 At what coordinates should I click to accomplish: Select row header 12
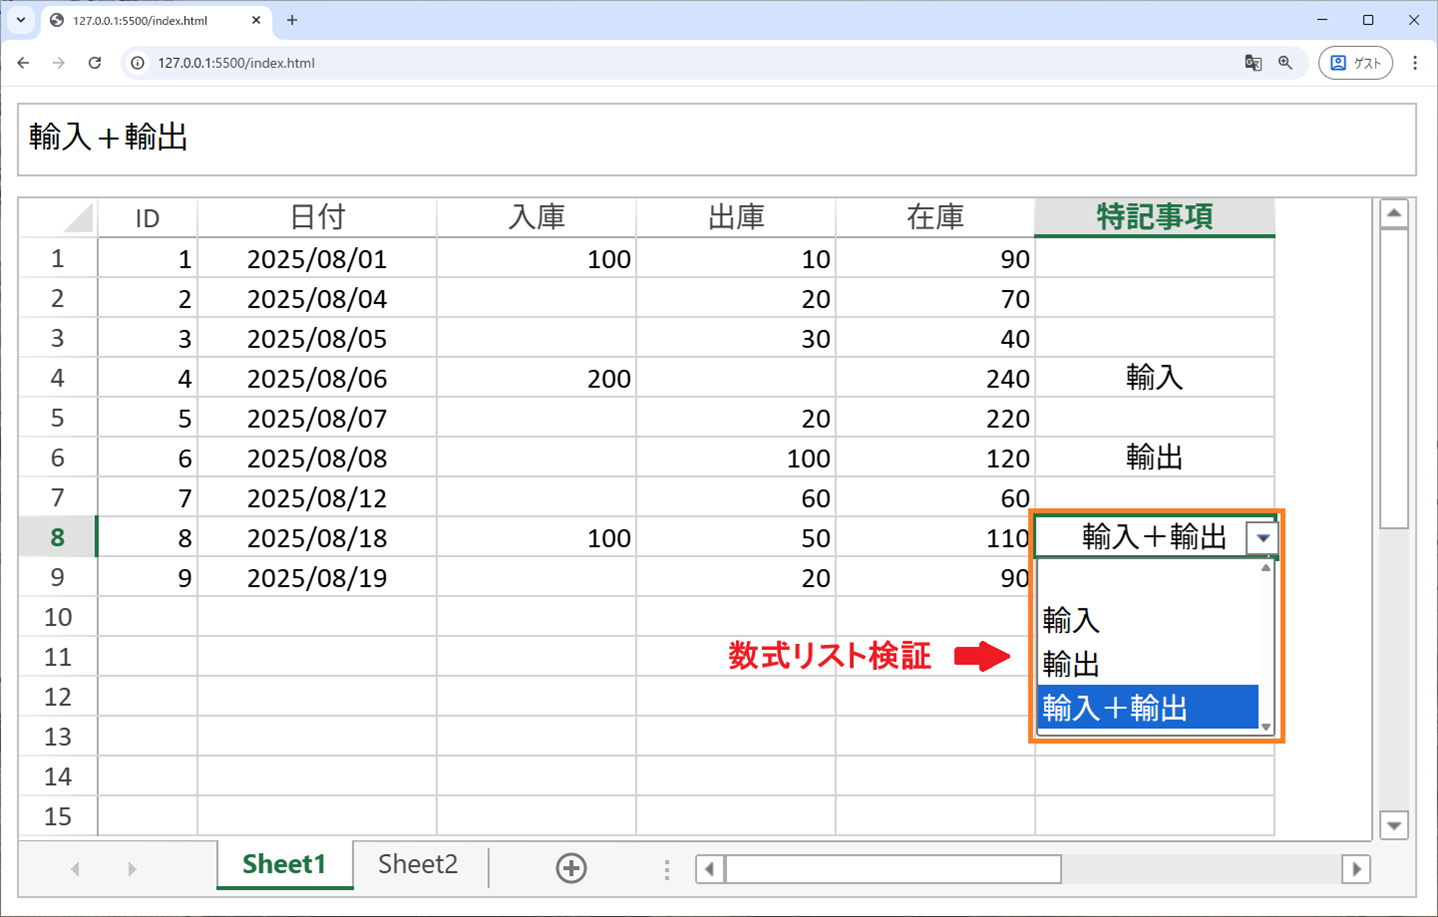coord(58,697)
